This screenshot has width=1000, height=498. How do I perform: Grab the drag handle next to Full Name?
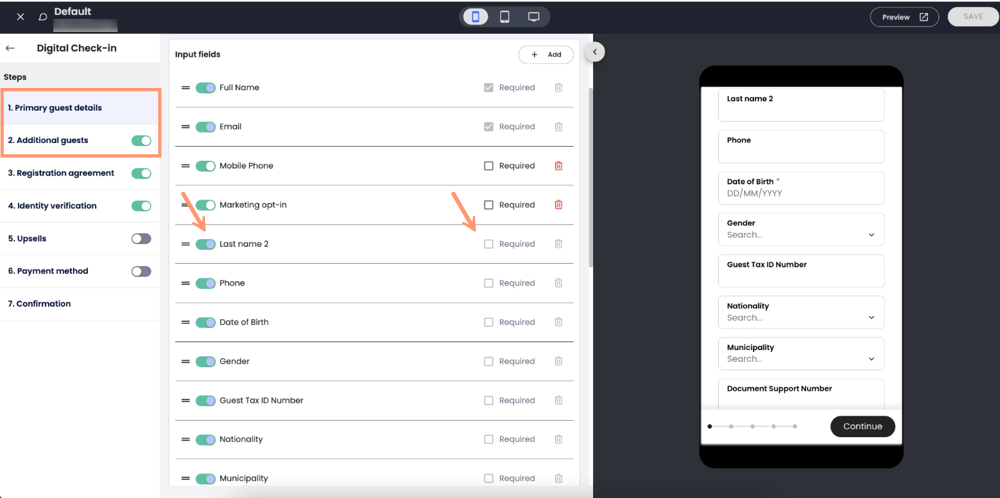tap(185, 88)
